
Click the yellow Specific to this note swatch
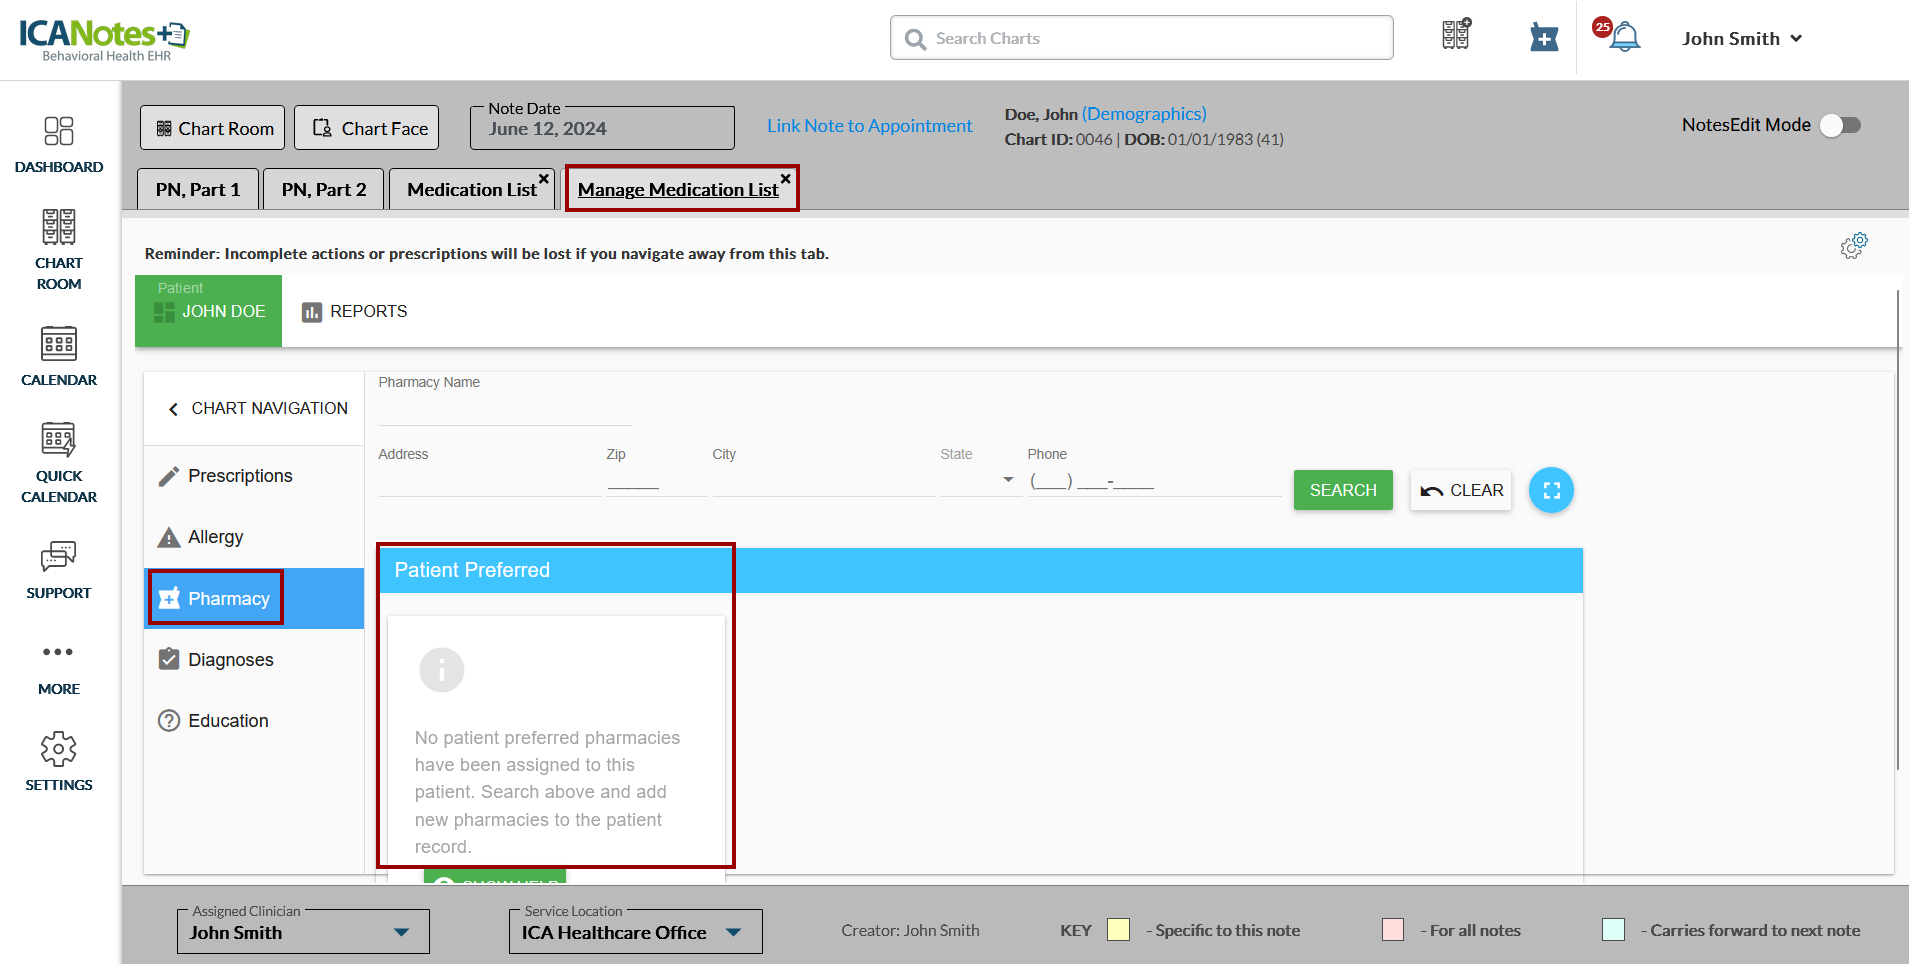(x=1118, y=930)
